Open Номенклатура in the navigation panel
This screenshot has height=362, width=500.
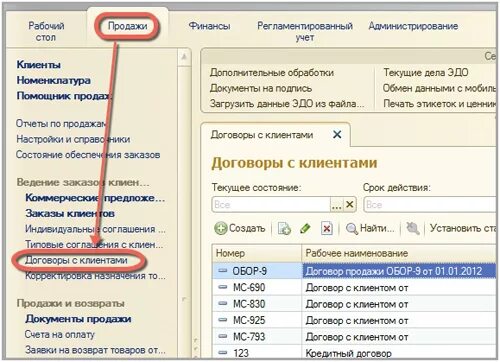[54, 80]
